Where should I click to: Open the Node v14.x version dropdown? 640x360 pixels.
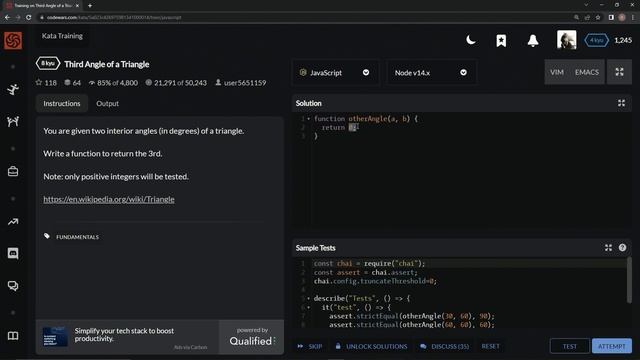coord(431,72)
